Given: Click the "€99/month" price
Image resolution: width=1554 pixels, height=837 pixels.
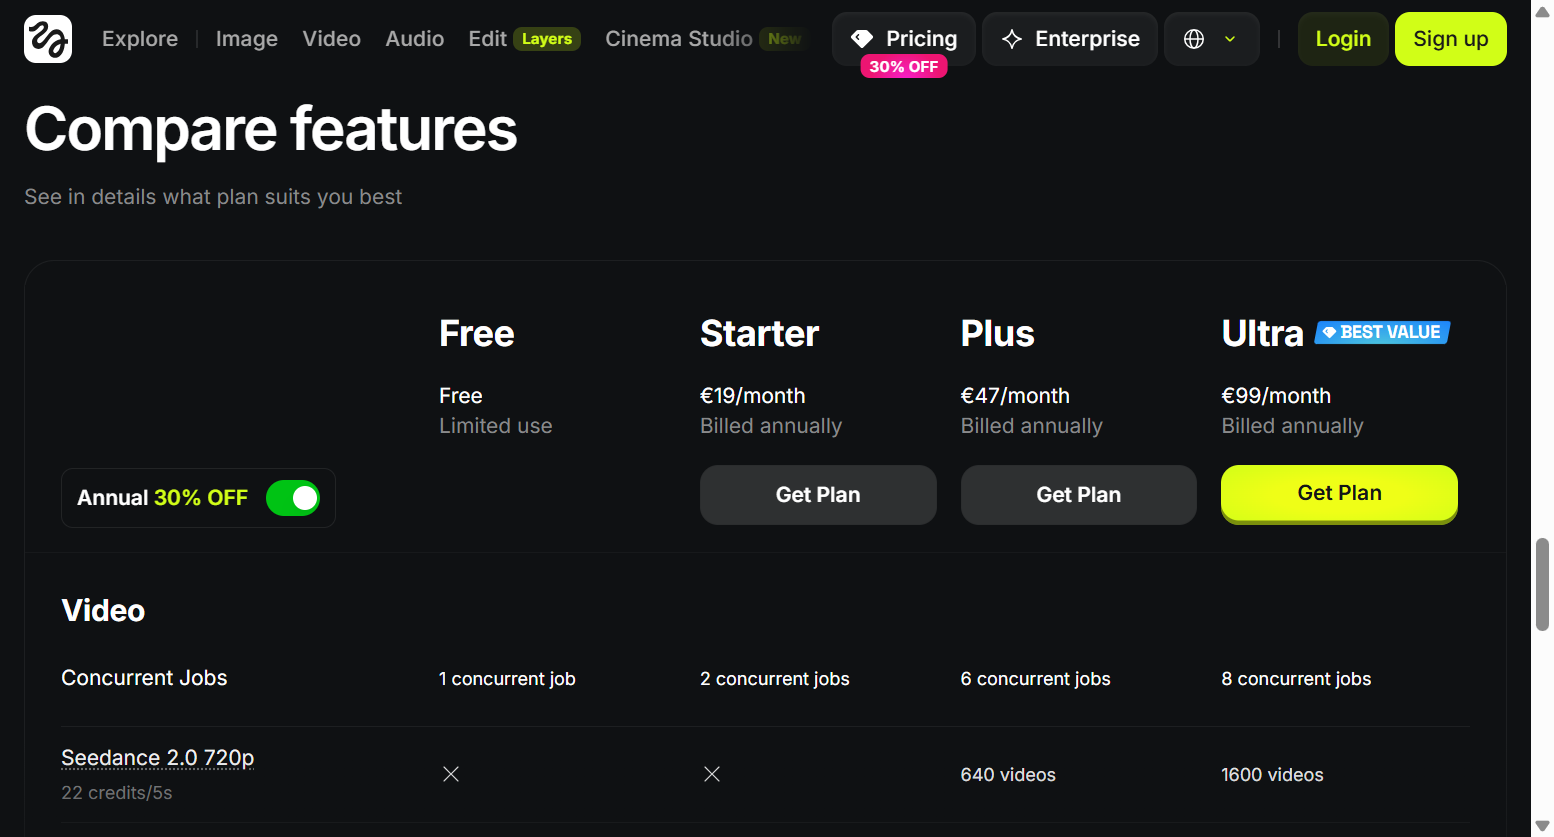Looking at the screenshot, I should coord(1276,396).
